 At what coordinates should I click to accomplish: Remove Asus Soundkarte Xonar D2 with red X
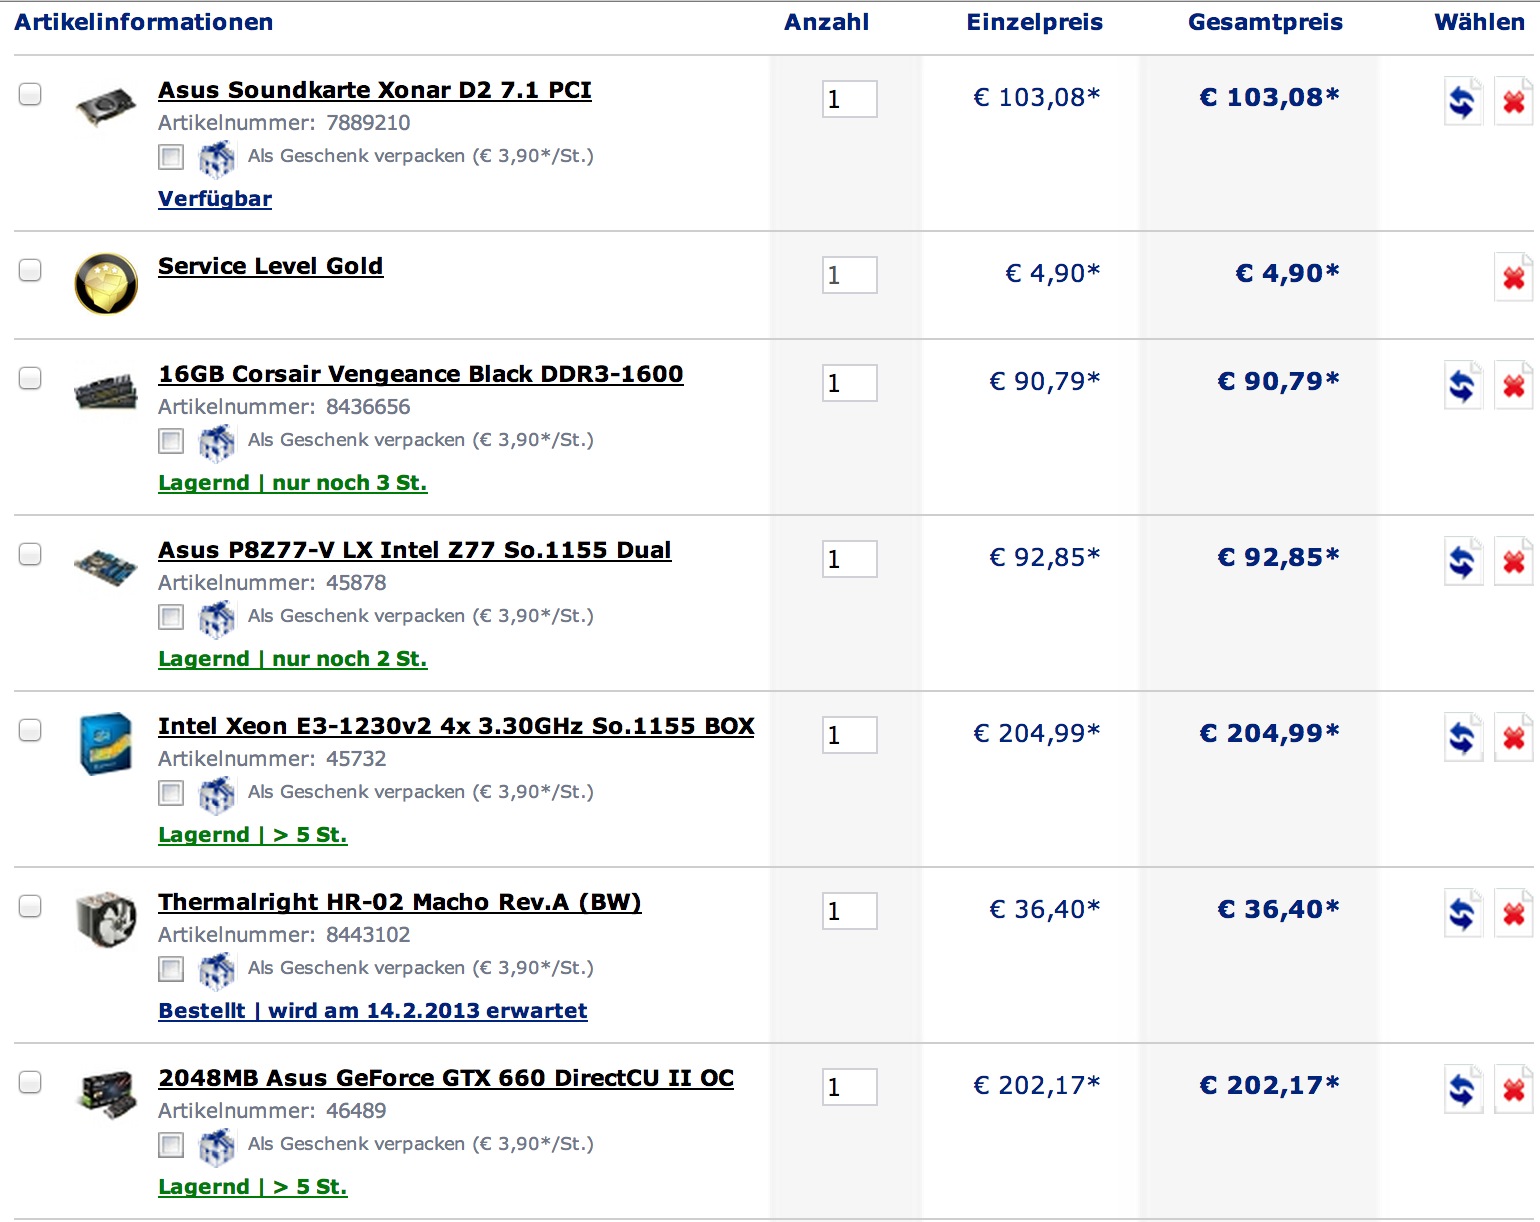point(1513,101)
